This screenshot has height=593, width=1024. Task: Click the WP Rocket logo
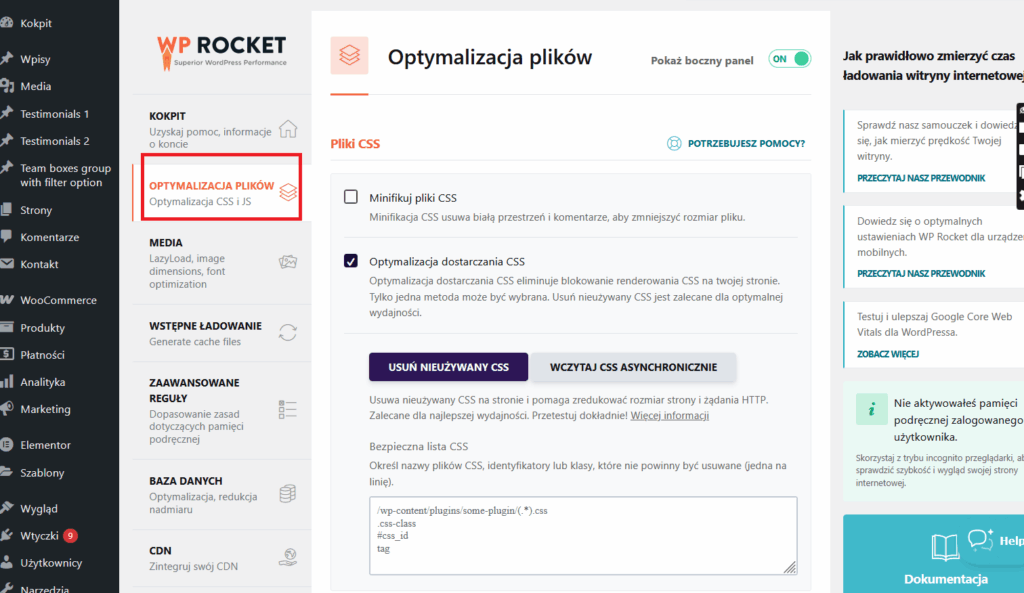click(x=221, y=49)
